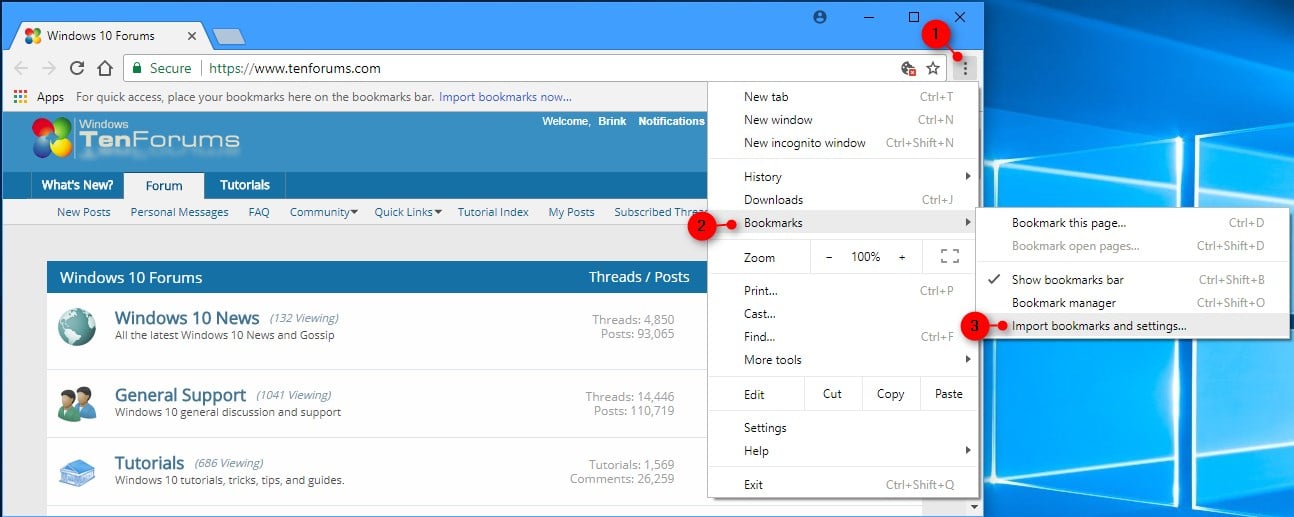Open the General Support forum link

pos(180,395)
